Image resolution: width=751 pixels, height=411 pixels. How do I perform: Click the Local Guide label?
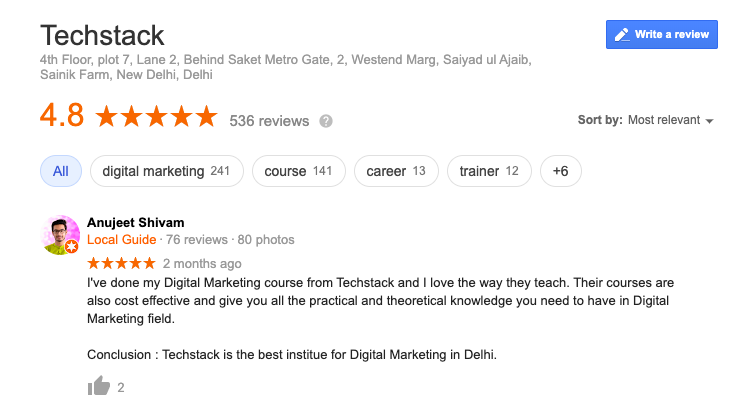(122, 240)
